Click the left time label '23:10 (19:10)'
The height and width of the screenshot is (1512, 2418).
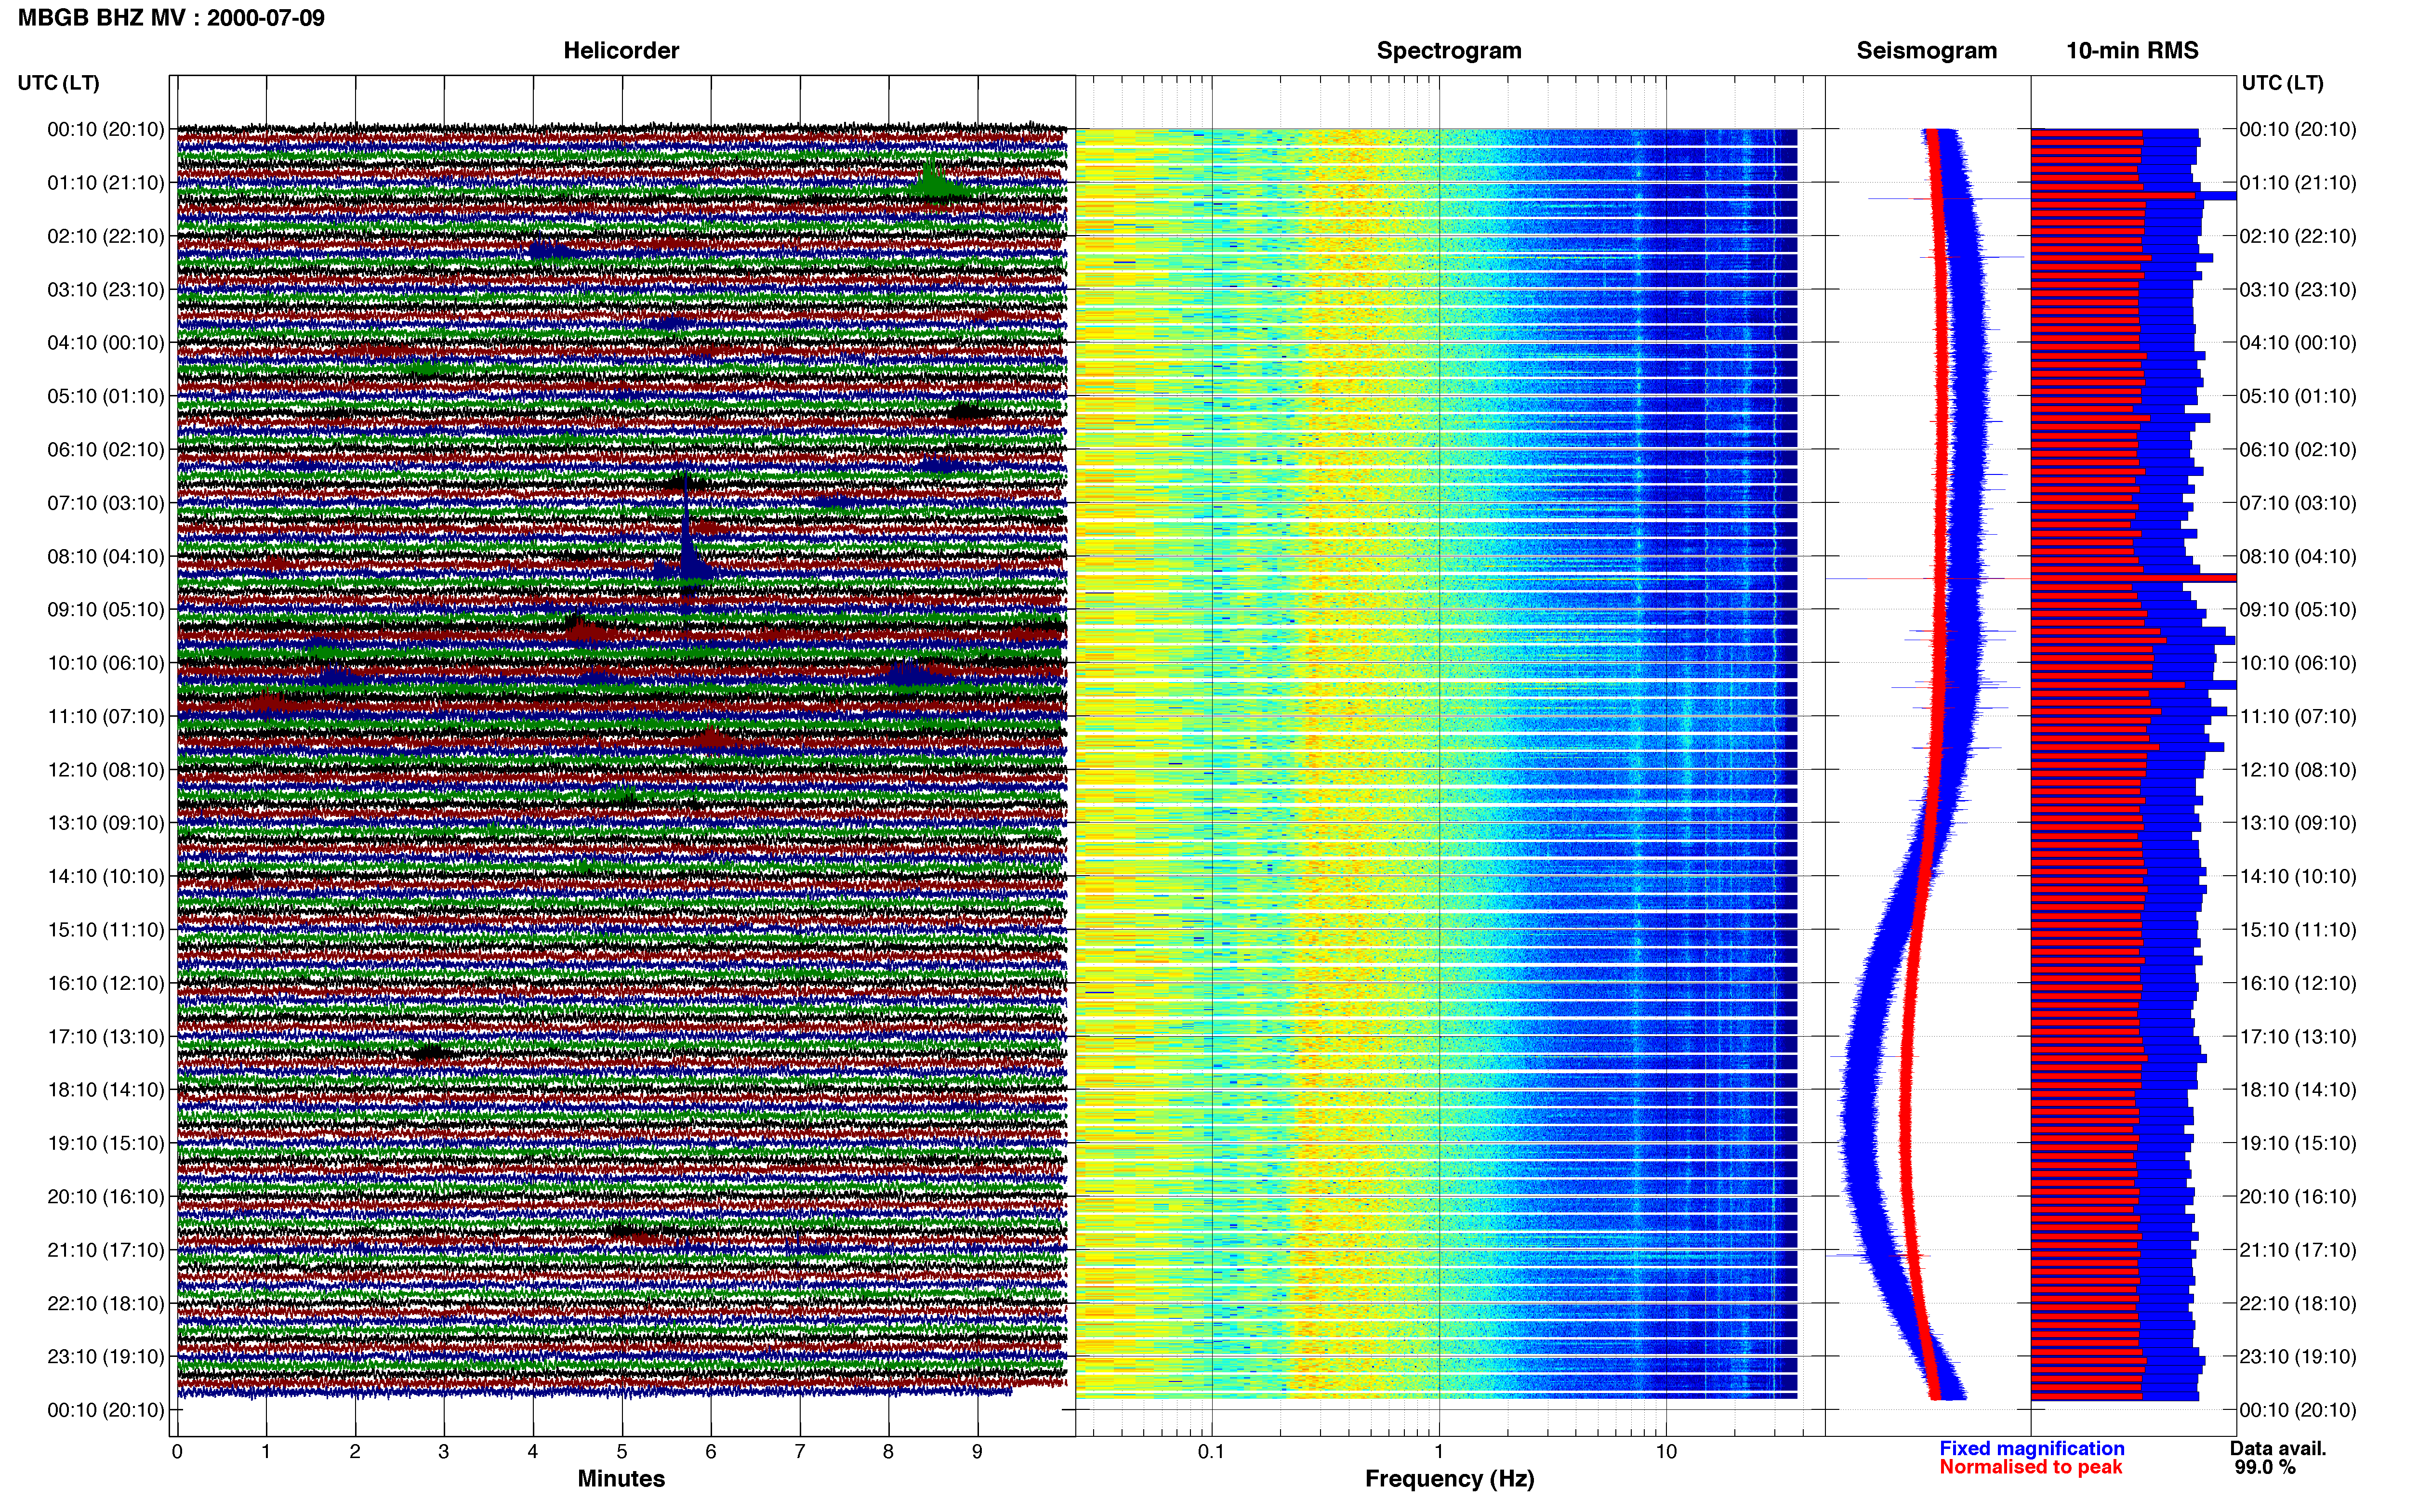coord(106,1357)
